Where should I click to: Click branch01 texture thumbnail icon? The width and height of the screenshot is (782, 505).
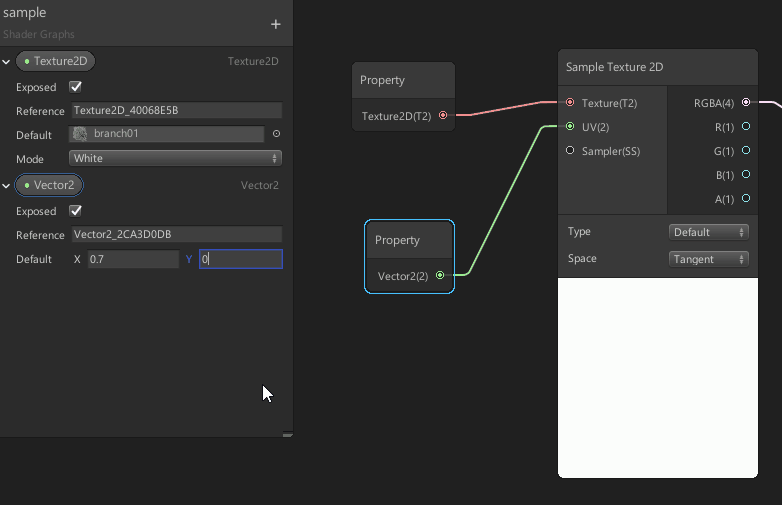[x=80, y=134]
